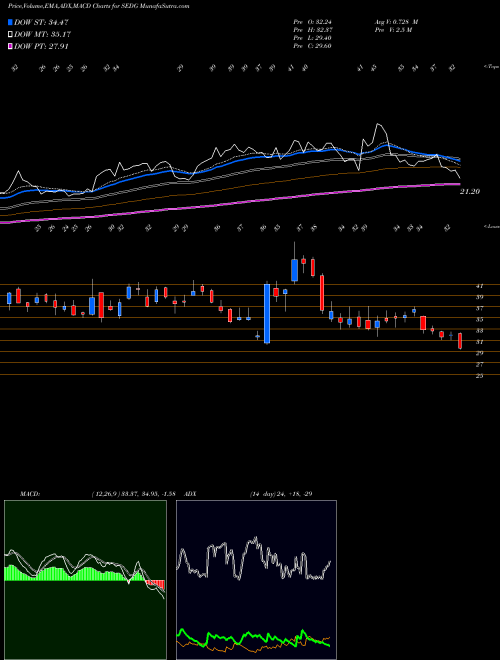Click the 'Pre L: 29.40' low value

312,38
